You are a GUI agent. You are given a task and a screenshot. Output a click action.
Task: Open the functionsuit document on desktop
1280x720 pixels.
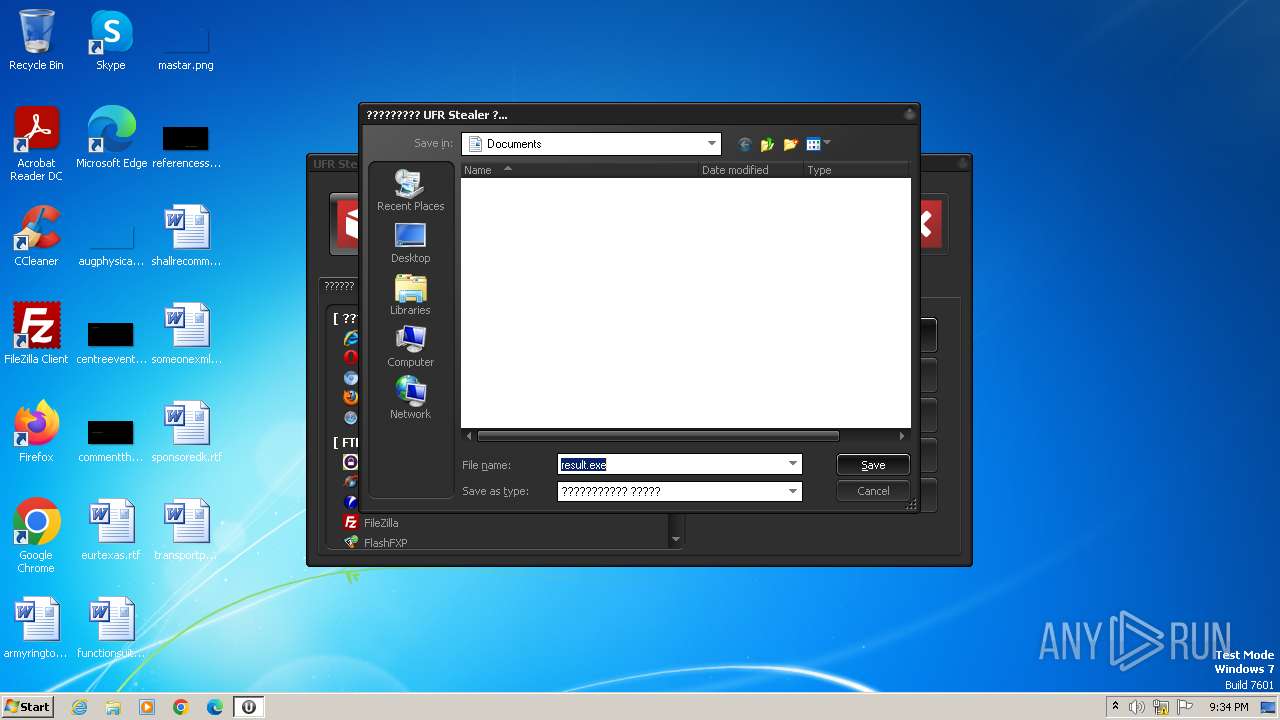click(111, 628)
